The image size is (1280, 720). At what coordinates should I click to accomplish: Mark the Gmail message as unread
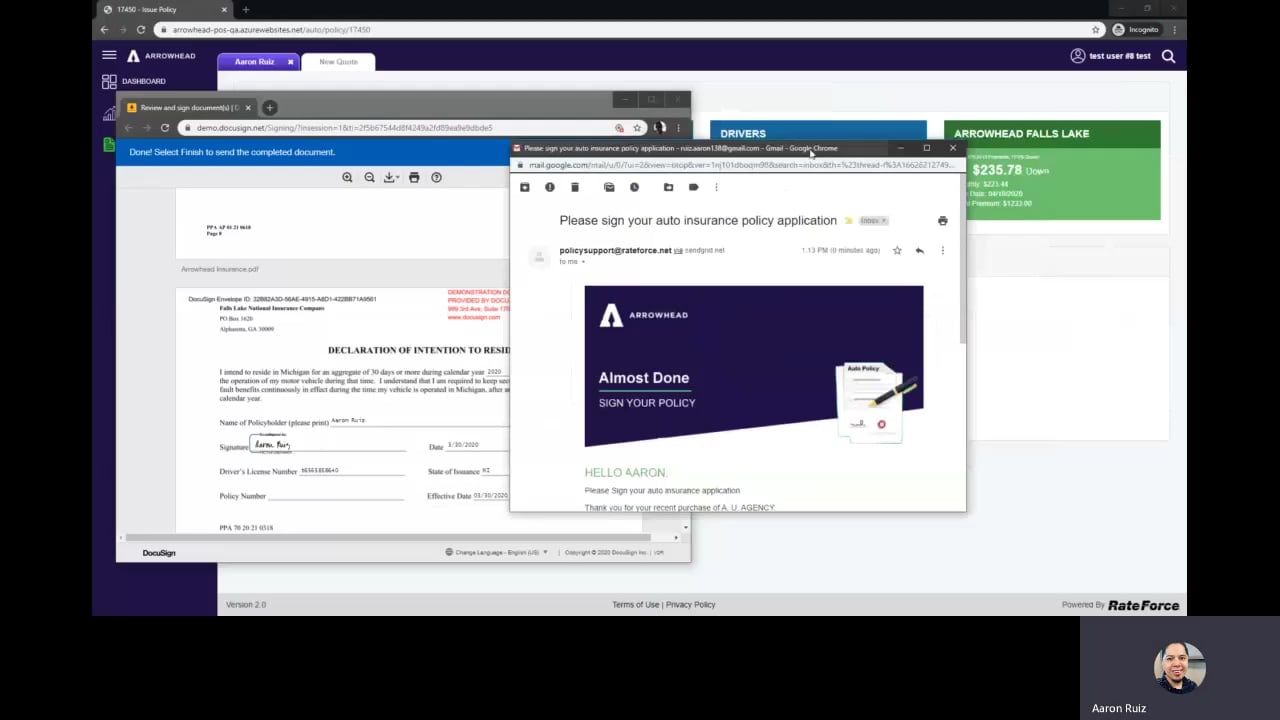pyautogui.click(x=609, y=187)
